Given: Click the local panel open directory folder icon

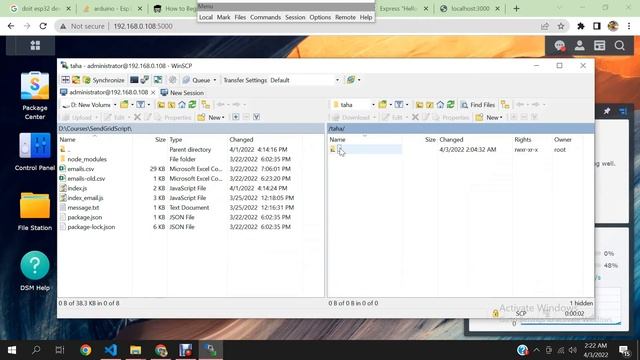Looking at the screenshot, I should pos(124,105).
